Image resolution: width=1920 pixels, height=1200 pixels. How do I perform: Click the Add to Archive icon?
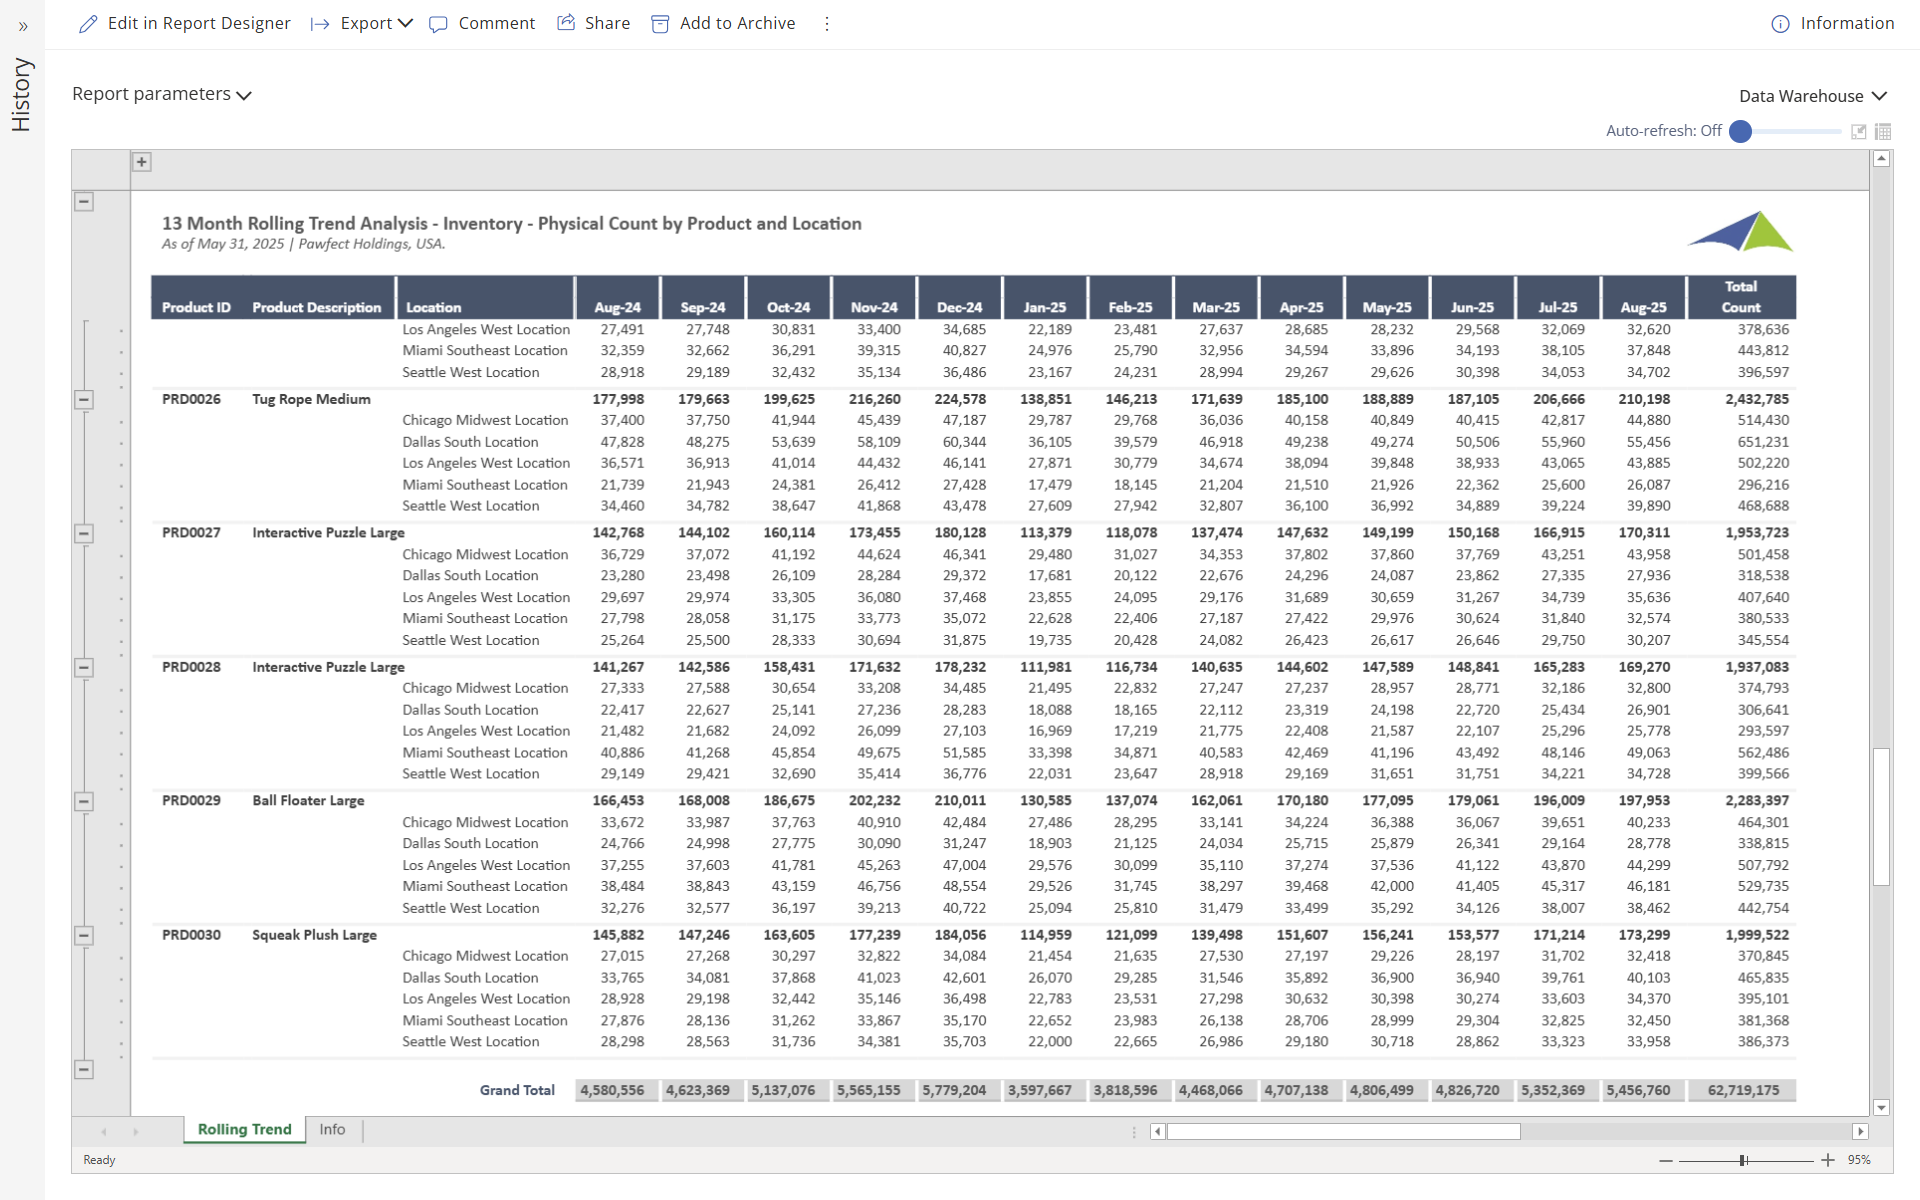pos(660,24)
